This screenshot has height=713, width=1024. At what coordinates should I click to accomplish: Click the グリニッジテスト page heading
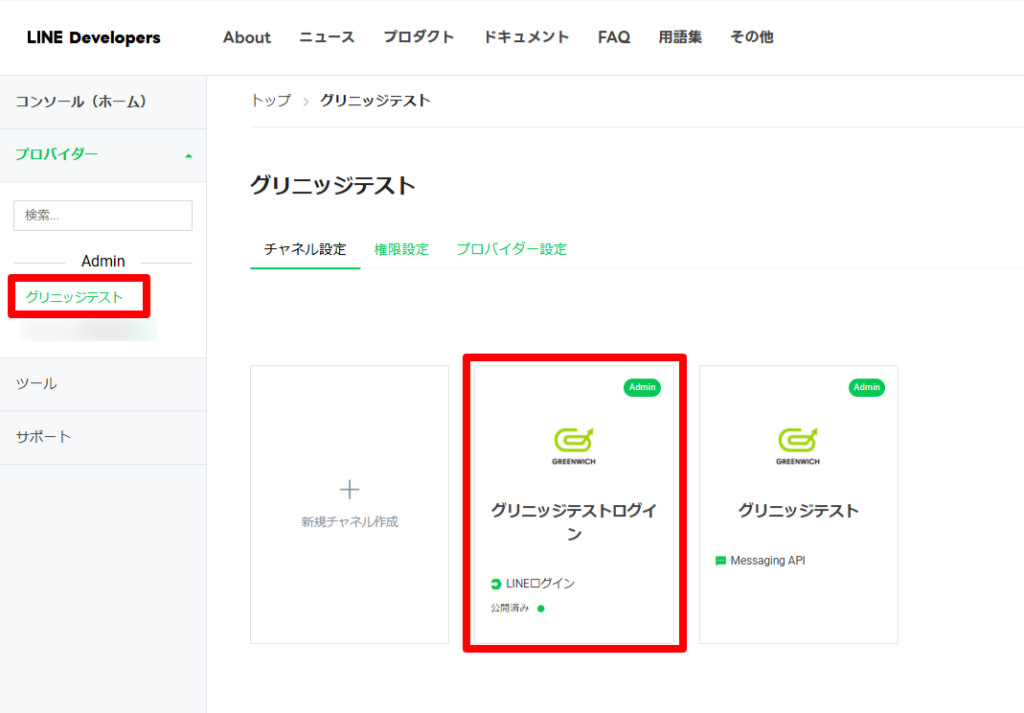click(332, 185)
